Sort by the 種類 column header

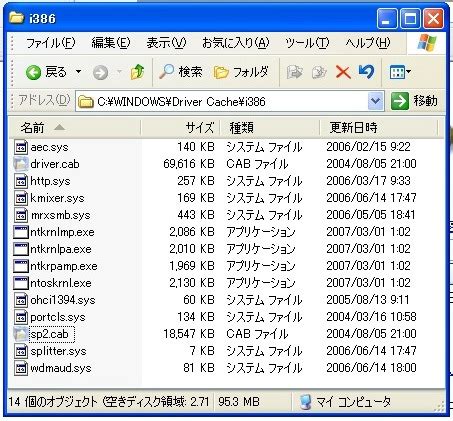click(x=270, y=127)
